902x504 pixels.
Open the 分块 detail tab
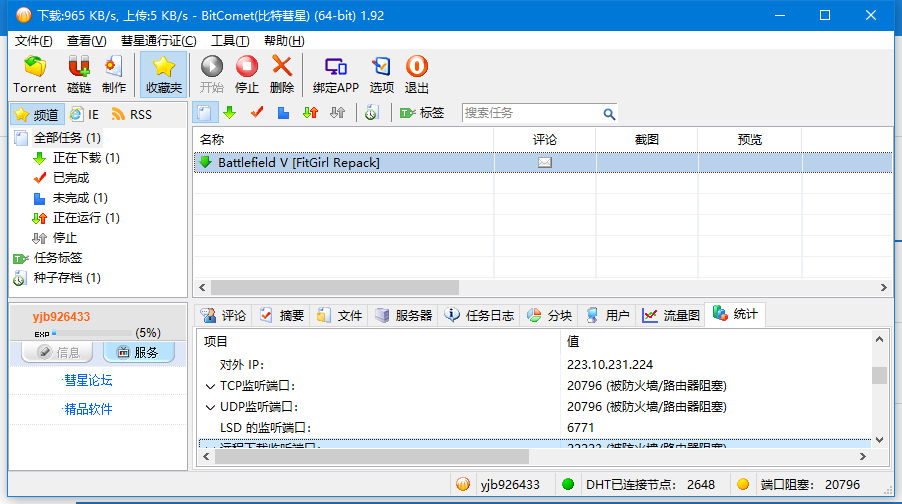[549, 315]
